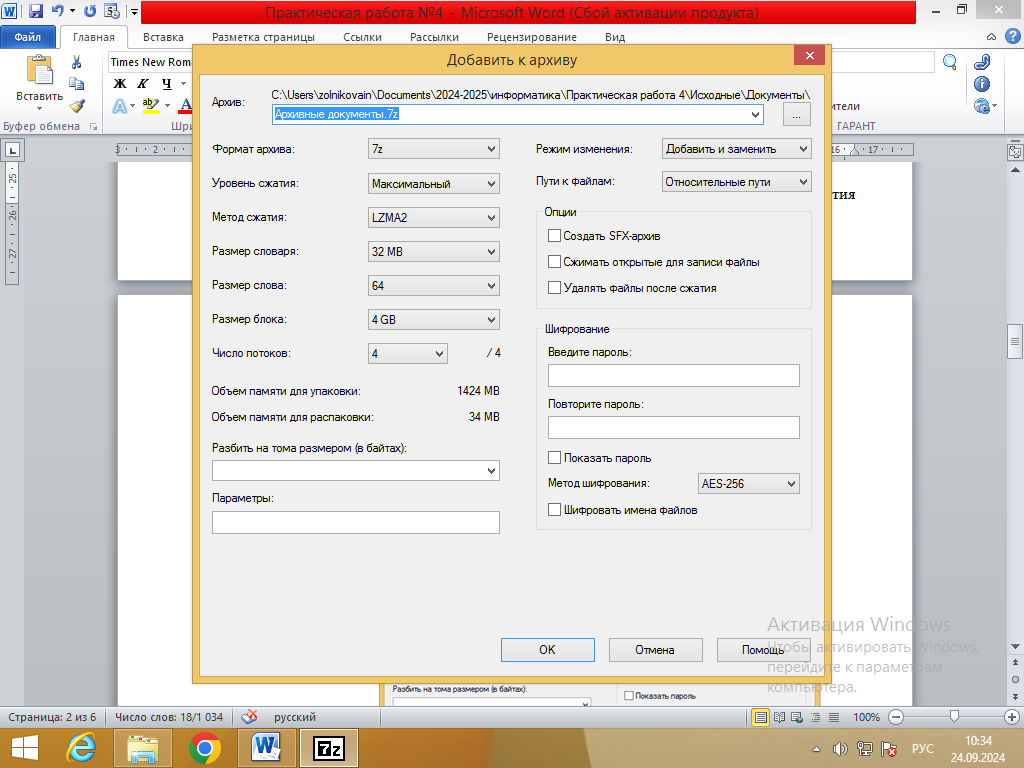The height and width of the screenshot is (768, 1024).
Task: Click the Paste clipboard icon in Word
Action: pos(39,71)
